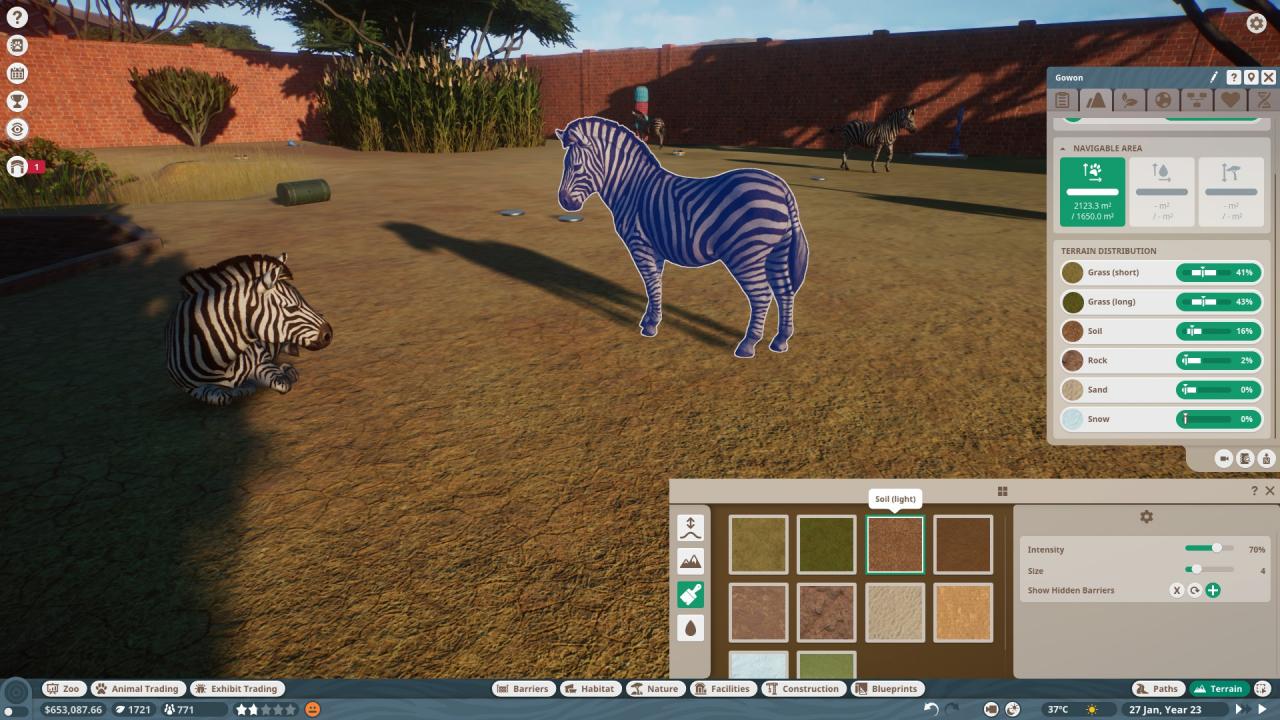1280x720 pixels.
Task: Open the game settings gear top-right
Action: pyautogui.click(x=1256, y=23)
